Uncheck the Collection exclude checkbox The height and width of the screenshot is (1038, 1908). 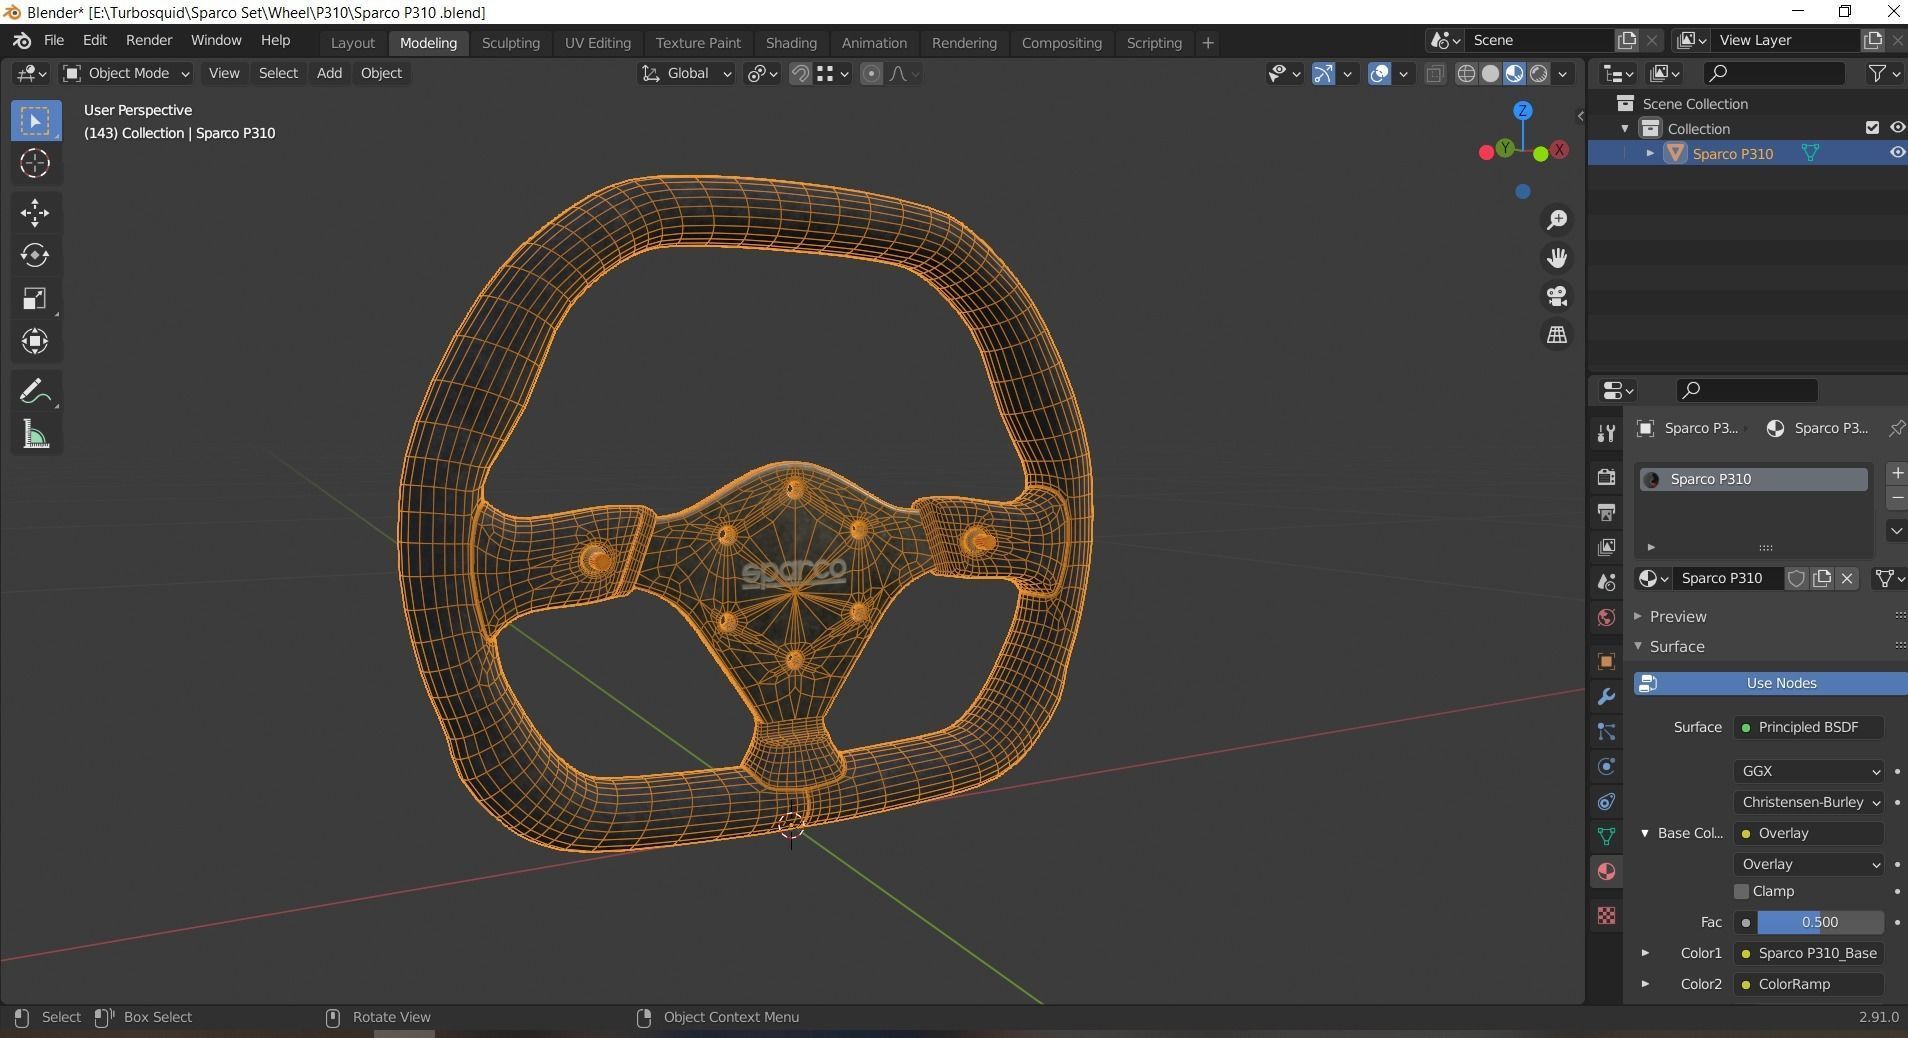pyautogui.click(x=1872, y=128)
